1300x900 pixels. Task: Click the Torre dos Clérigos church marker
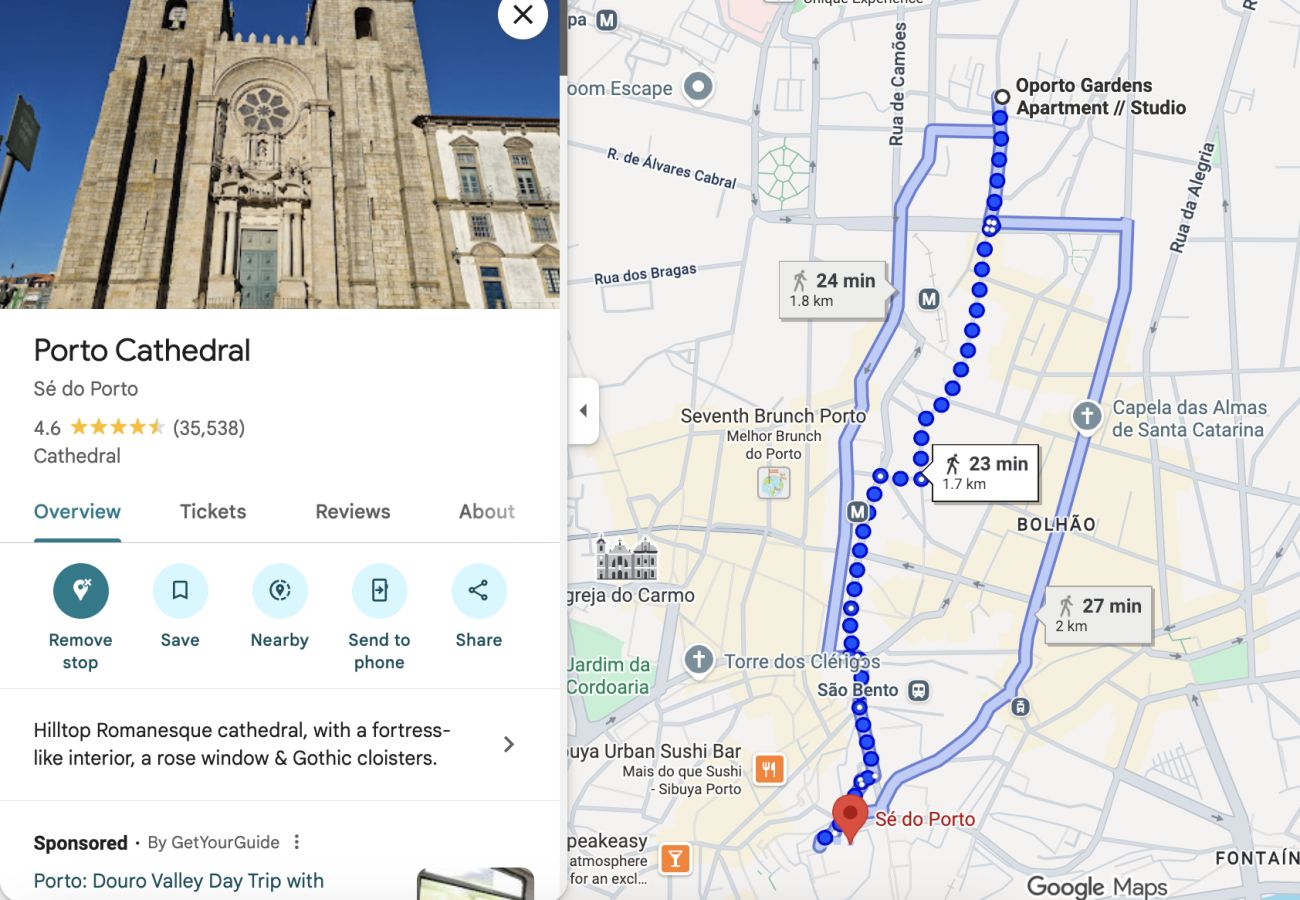(698, 660)
